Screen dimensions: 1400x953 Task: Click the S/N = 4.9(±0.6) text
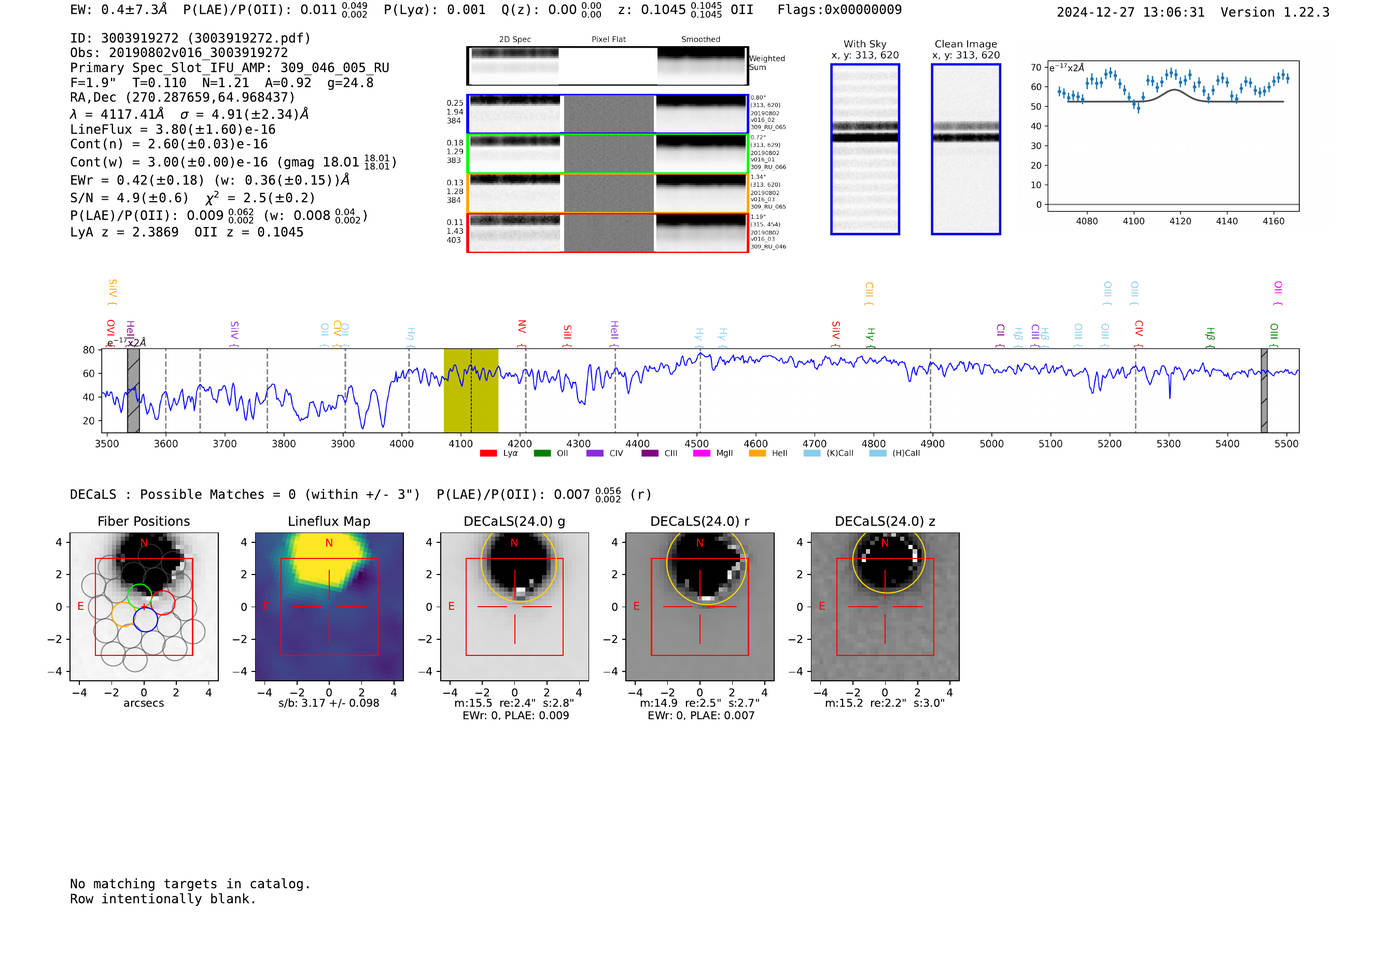(x=129, y=198)
